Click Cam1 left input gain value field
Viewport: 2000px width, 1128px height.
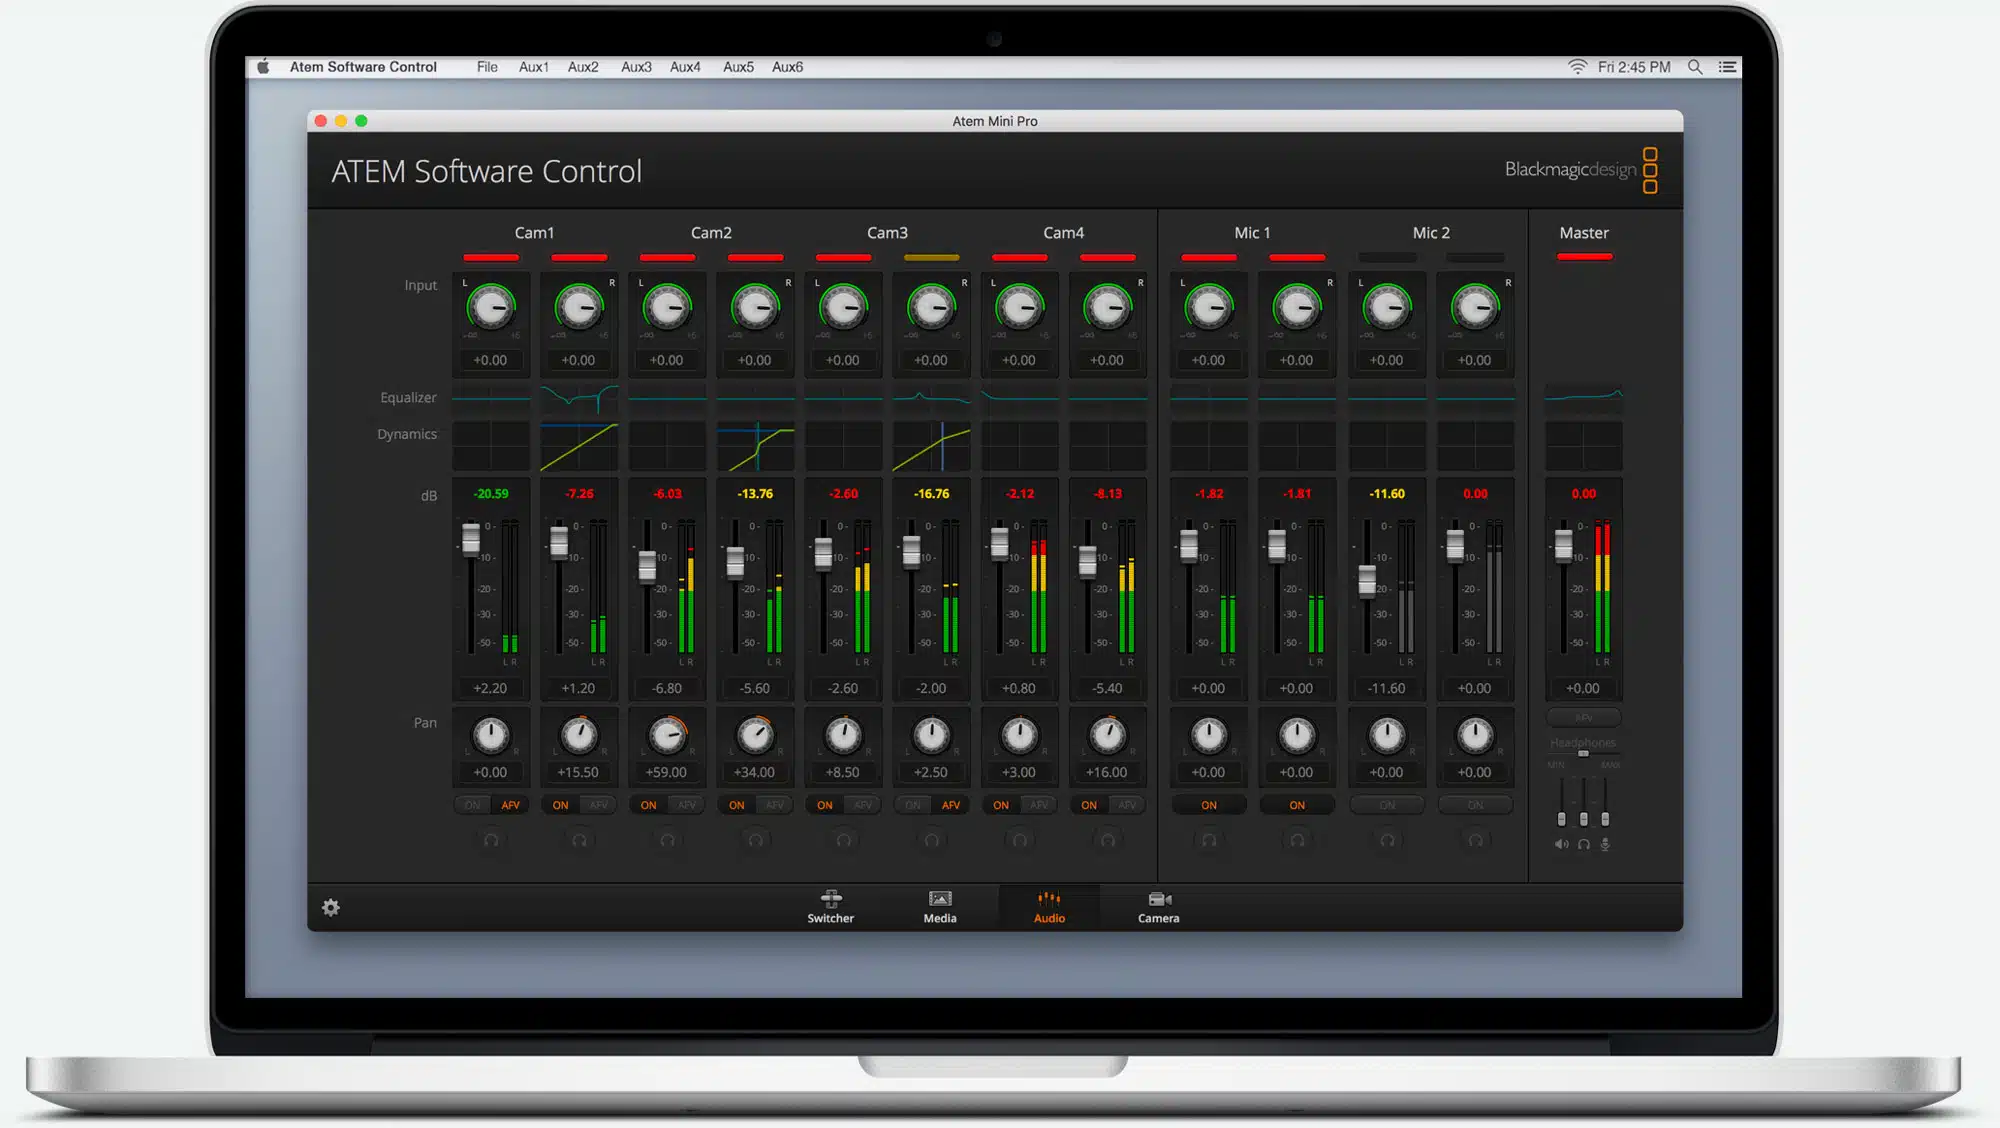tap(490, 360)
